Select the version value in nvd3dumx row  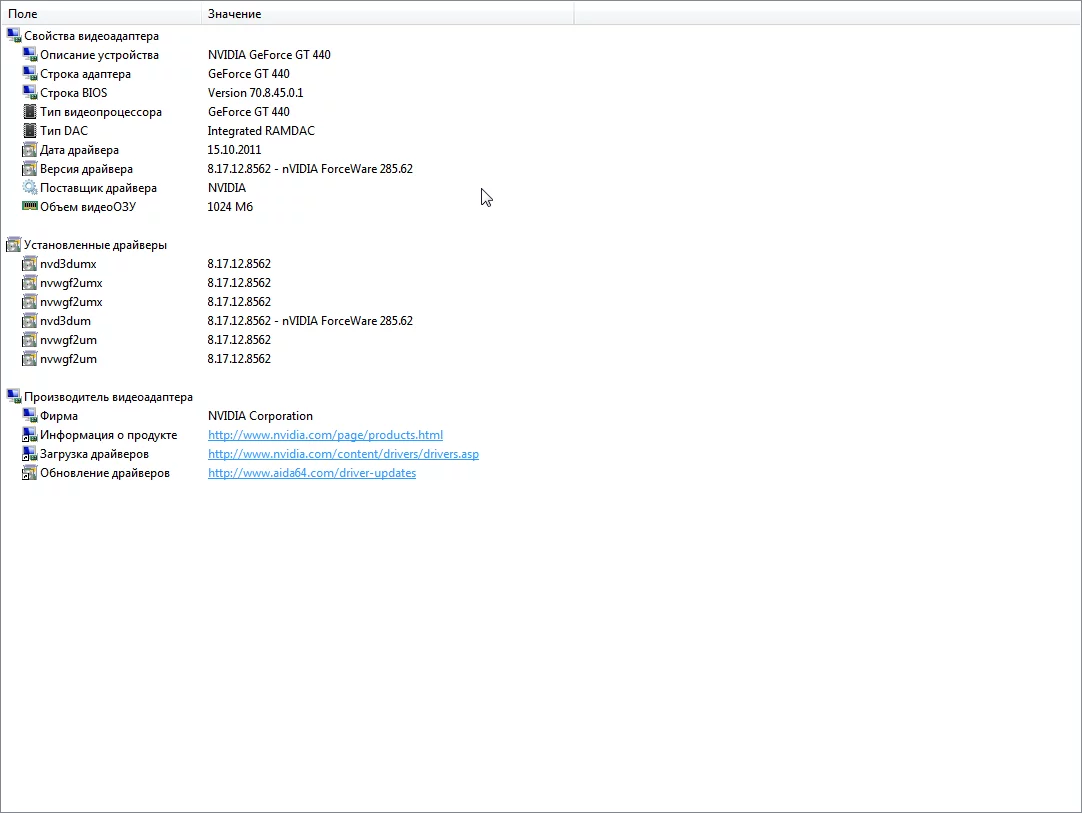click(x=239, y=264)
